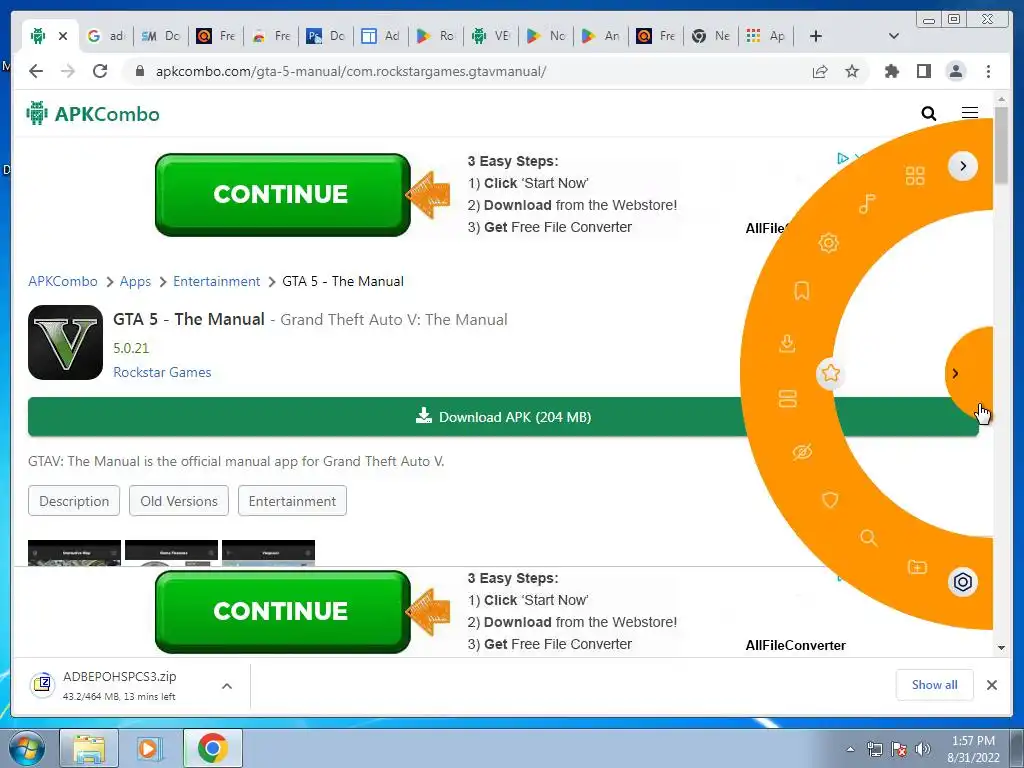Open the APKCombo hamburger menu
The width and height of the screenshot is (1024, 768).
(x=970, y=113)
